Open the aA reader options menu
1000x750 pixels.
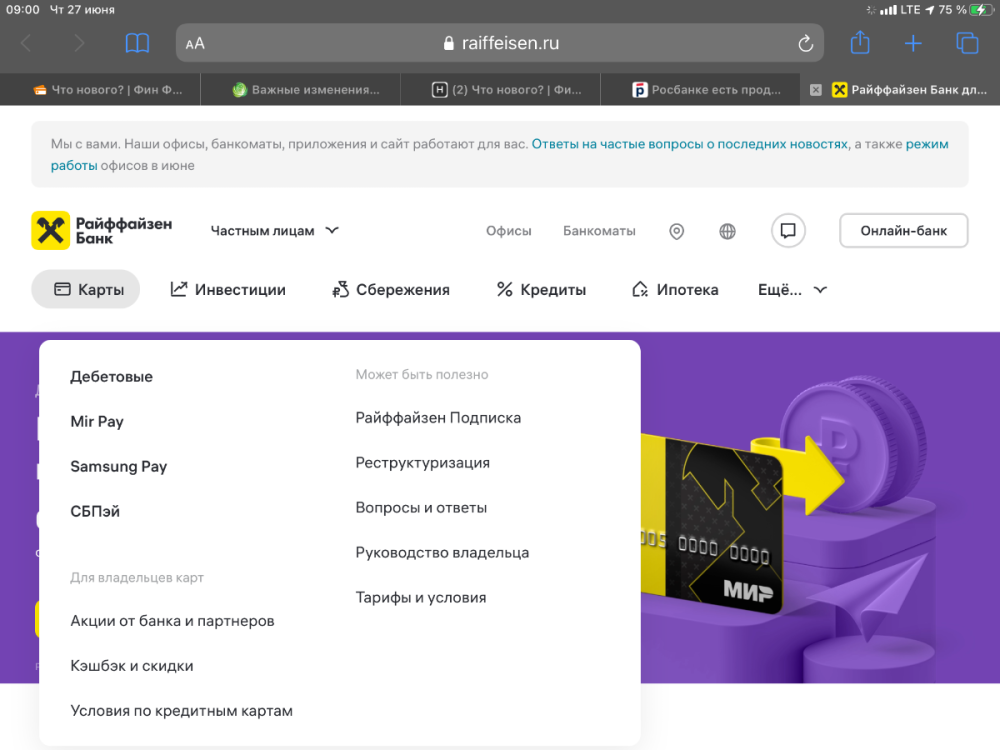(x=195, y=43)
